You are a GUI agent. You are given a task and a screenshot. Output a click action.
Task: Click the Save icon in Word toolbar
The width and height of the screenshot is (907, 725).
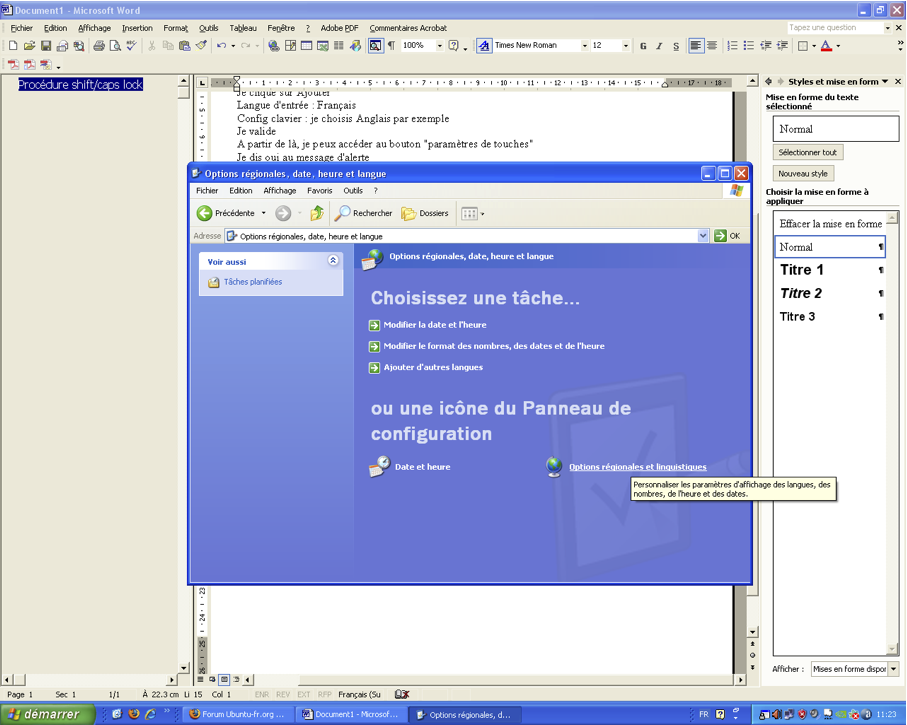click(x=46, y=46)
